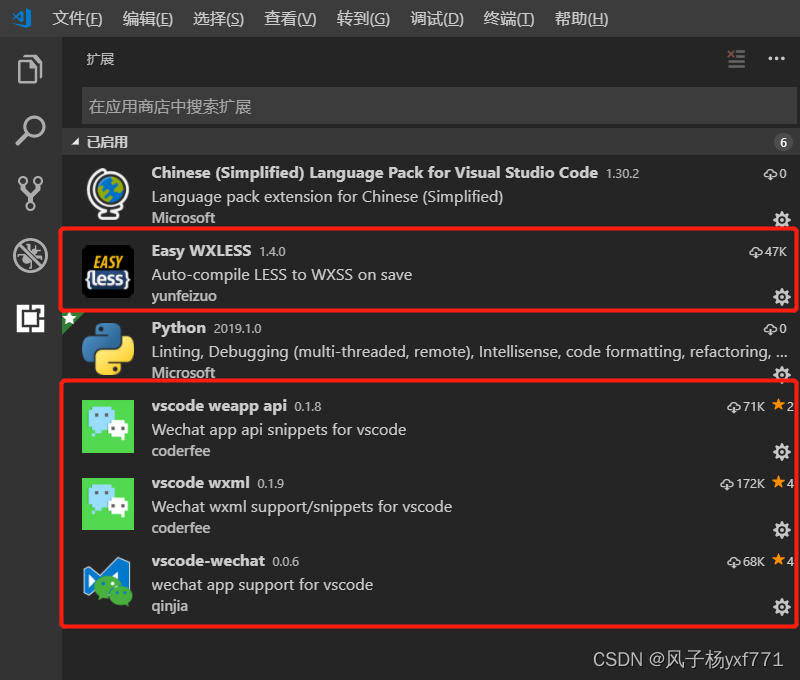Click the vscode weapp api chat icon
The image size is (800, 680).
108,426
